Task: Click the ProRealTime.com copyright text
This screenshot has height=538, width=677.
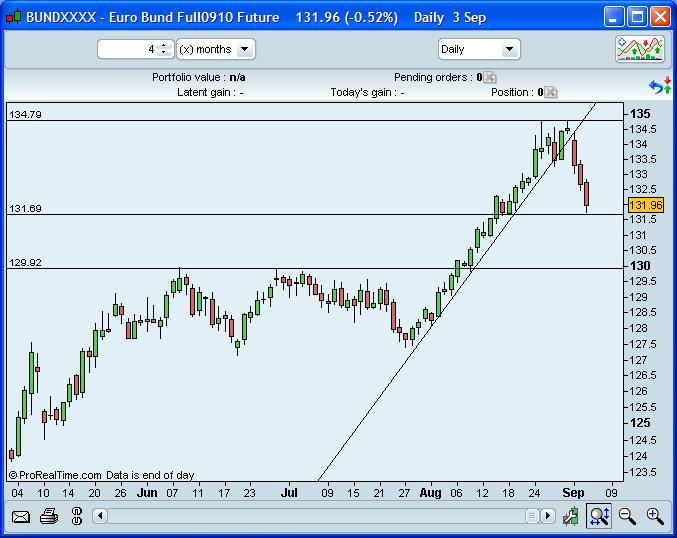Action: (x=55, y=475)
